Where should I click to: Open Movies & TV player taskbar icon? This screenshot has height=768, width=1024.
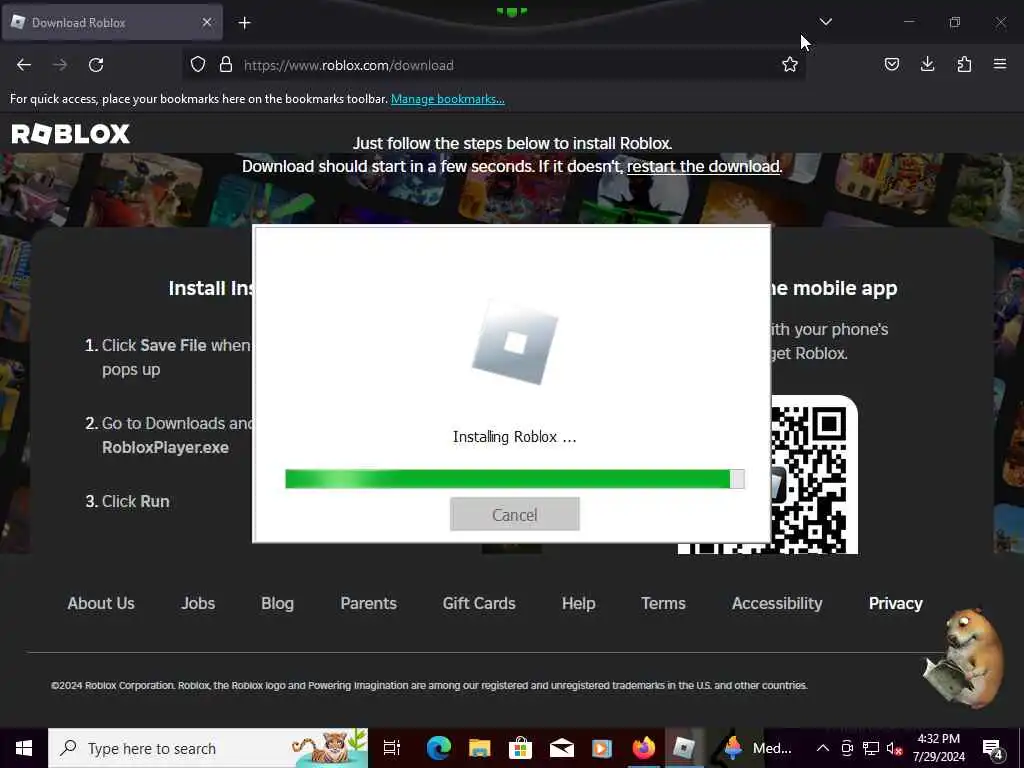click(x=601, y=748)
